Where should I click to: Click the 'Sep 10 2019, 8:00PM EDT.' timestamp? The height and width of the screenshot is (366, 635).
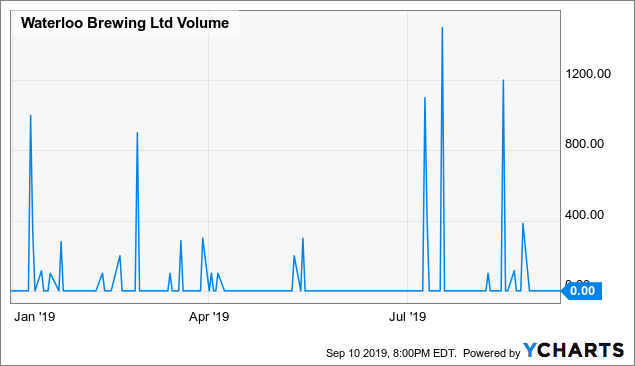(391, 353)
